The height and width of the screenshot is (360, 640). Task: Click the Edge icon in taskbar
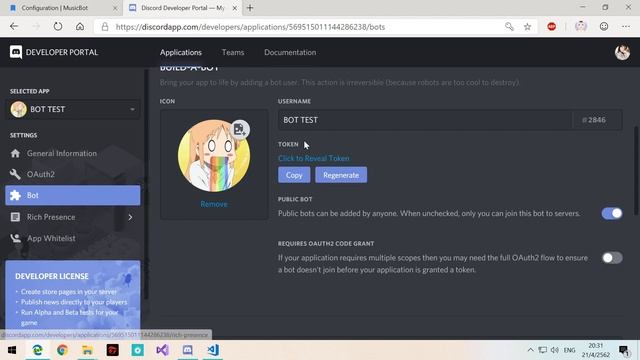[37, 350]
